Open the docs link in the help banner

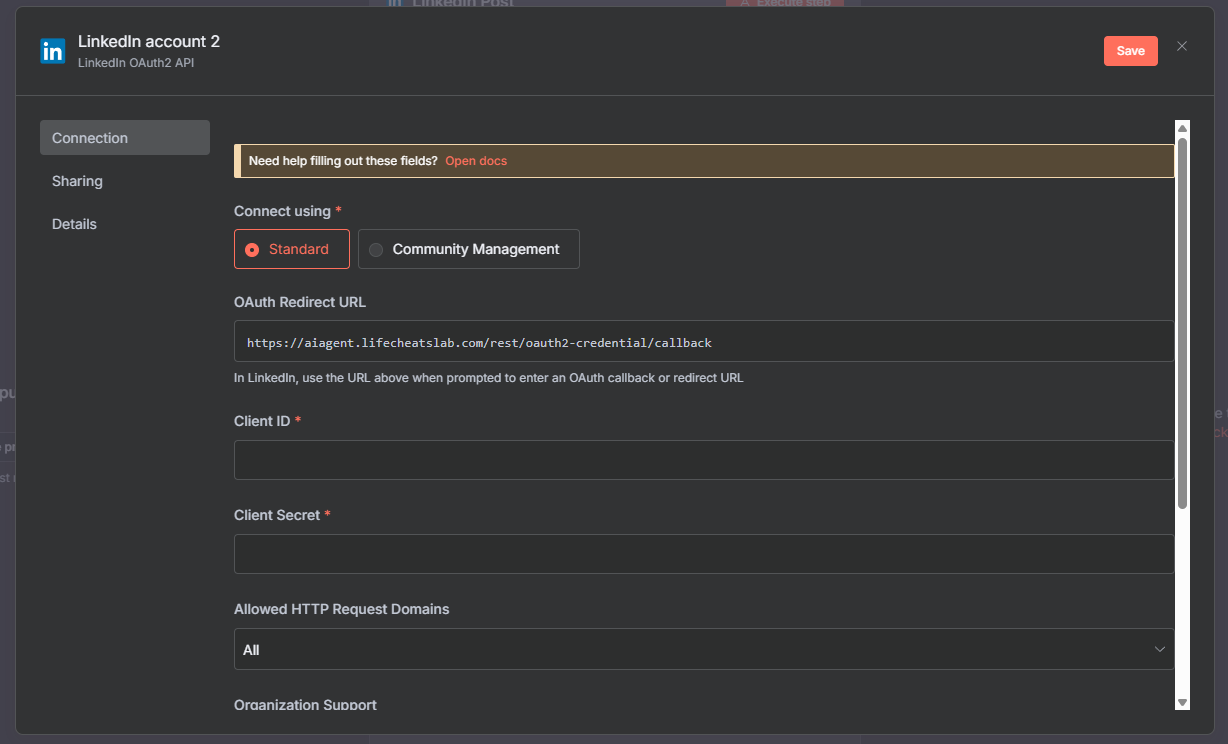[x=476, y=161]
